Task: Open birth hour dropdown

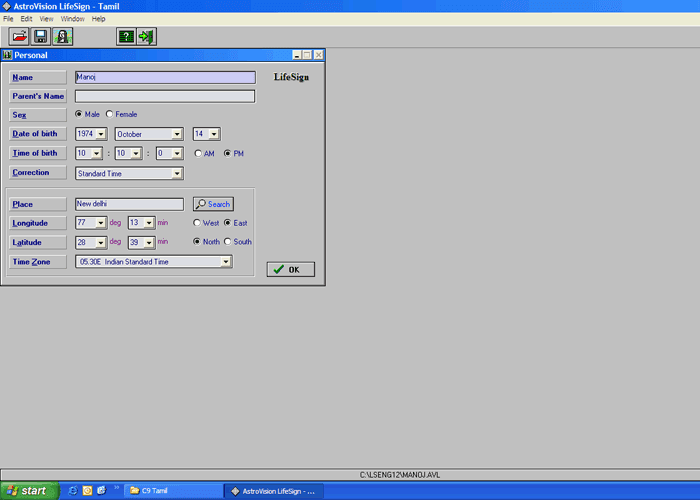Action: coord(96,154)
